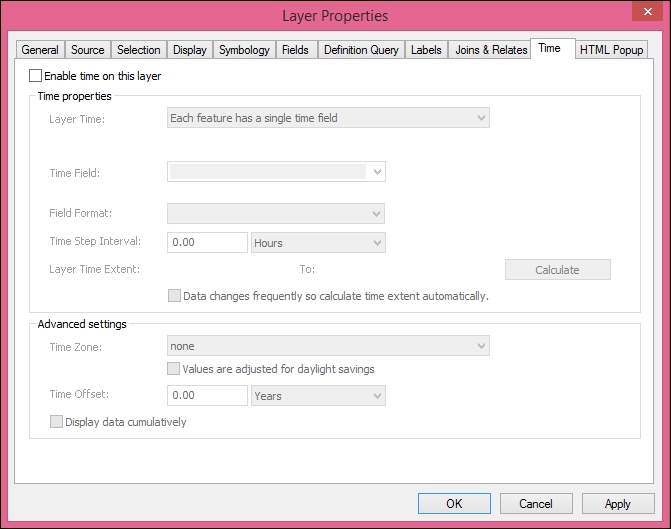Screen dimensions: 671x529
Task: Open the Joins & Relates tab
Action: (x=491, y=50)
